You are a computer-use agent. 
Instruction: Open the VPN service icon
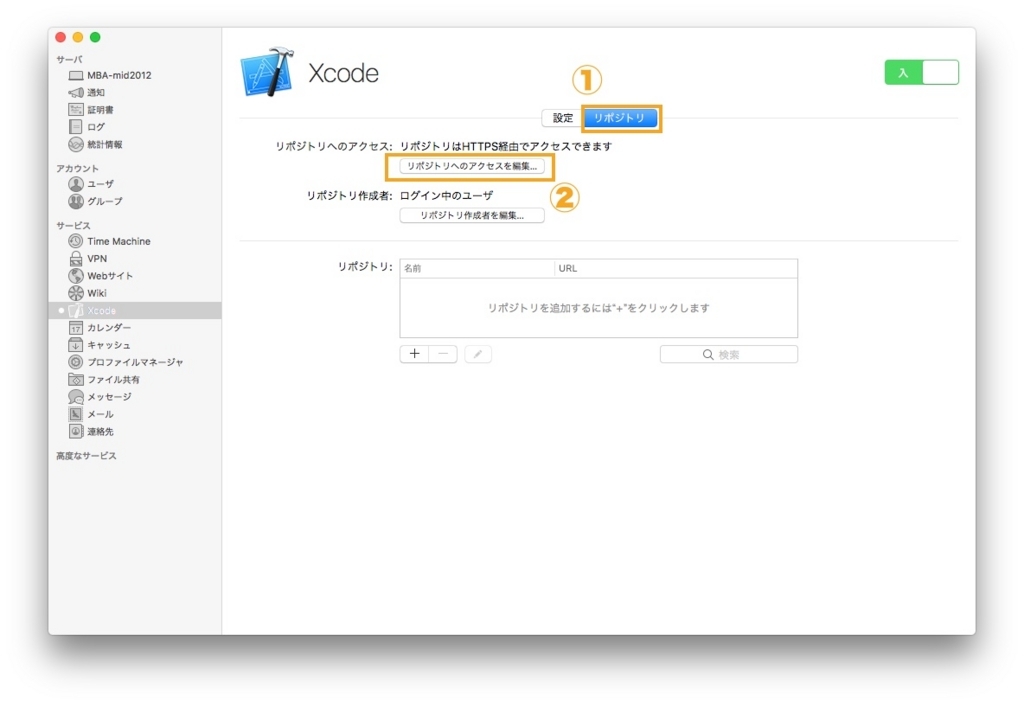pyautogui.click(x=76, y=259)
